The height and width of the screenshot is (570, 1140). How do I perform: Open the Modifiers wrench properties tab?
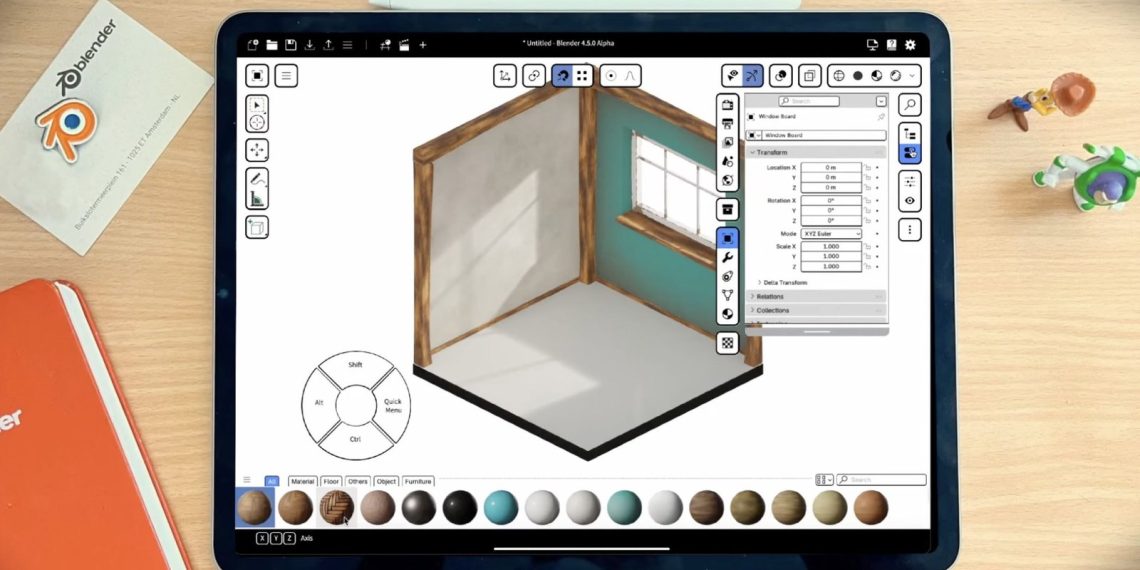pos(728,257)
